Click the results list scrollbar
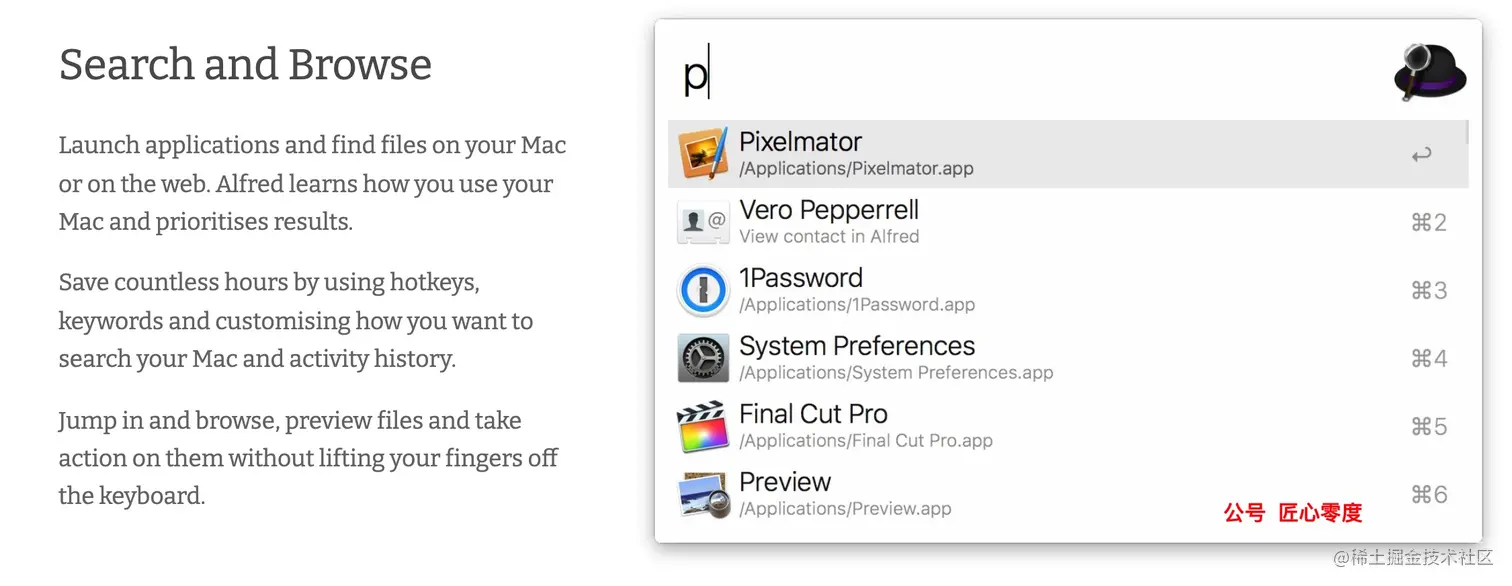1512x586 pixels. (x=1467, y=131)
